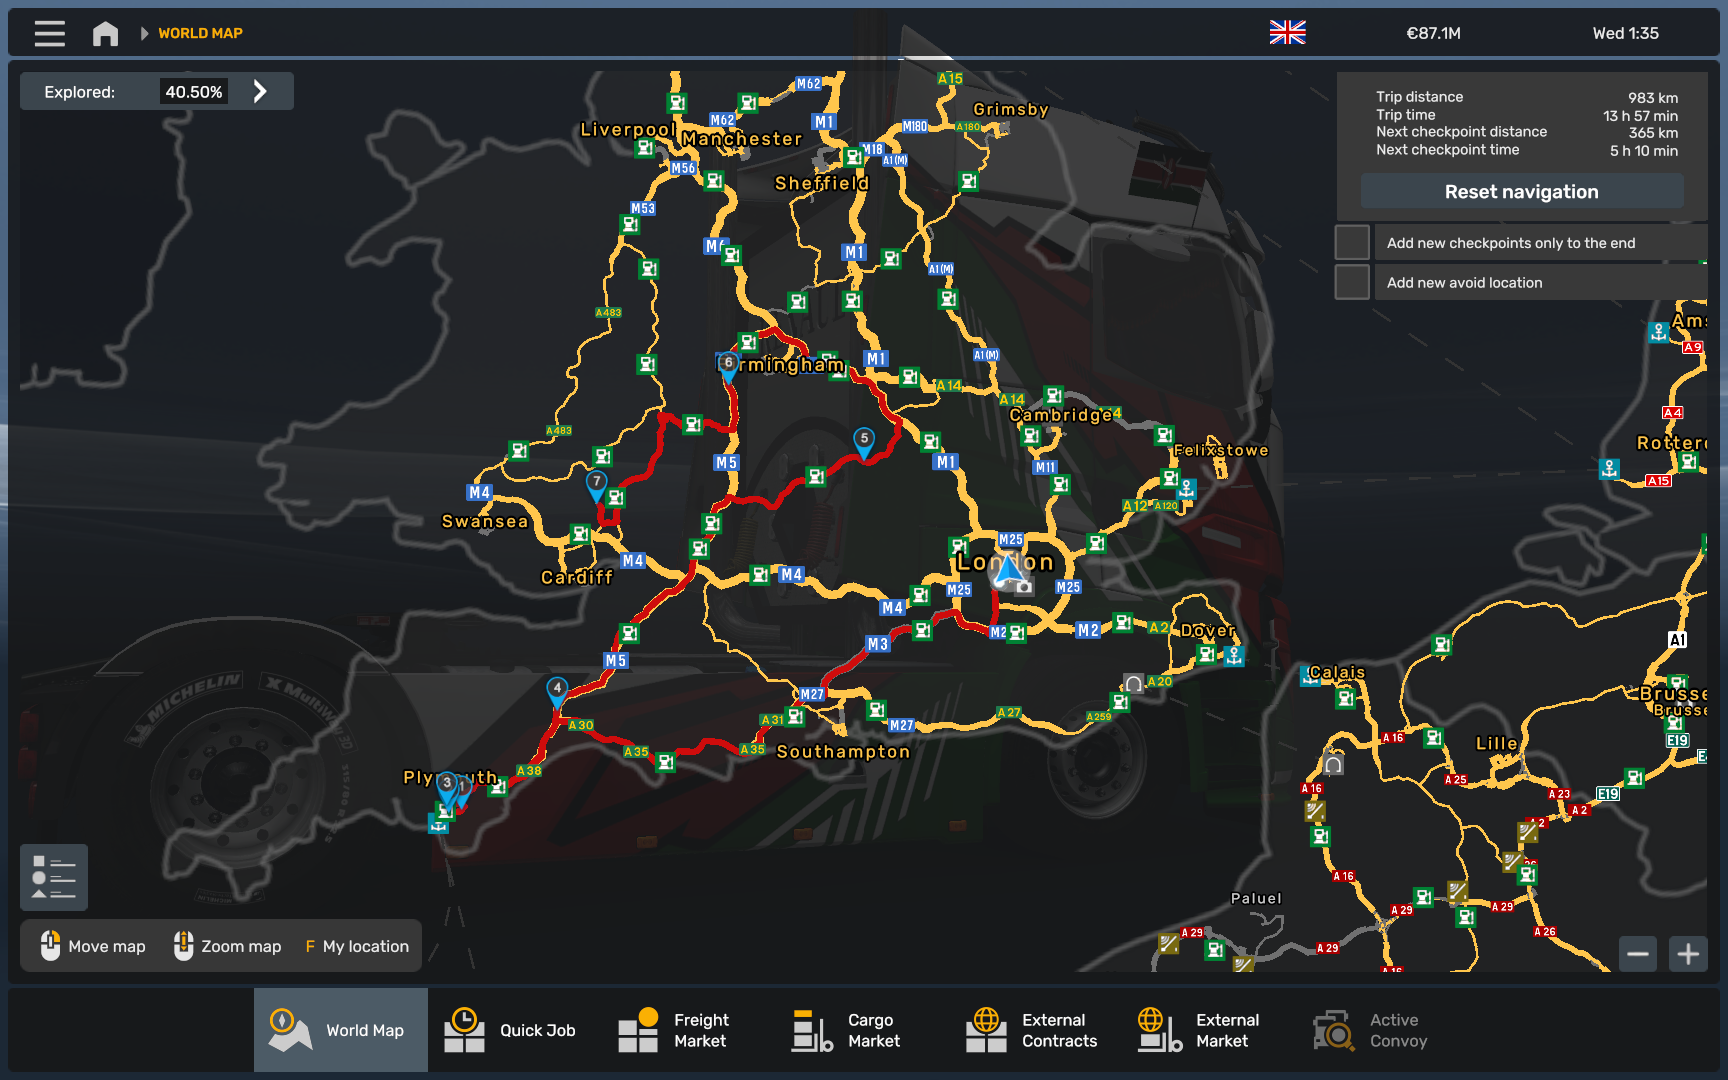Click the WORLD MAP breadcrumb label

tap(200, 33)
